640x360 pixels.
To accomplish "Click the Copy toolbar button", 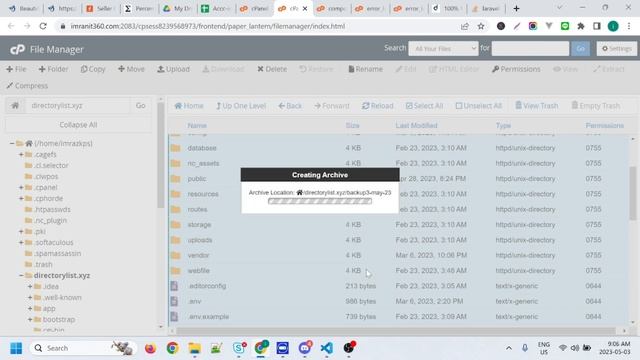I will [93, 69].
